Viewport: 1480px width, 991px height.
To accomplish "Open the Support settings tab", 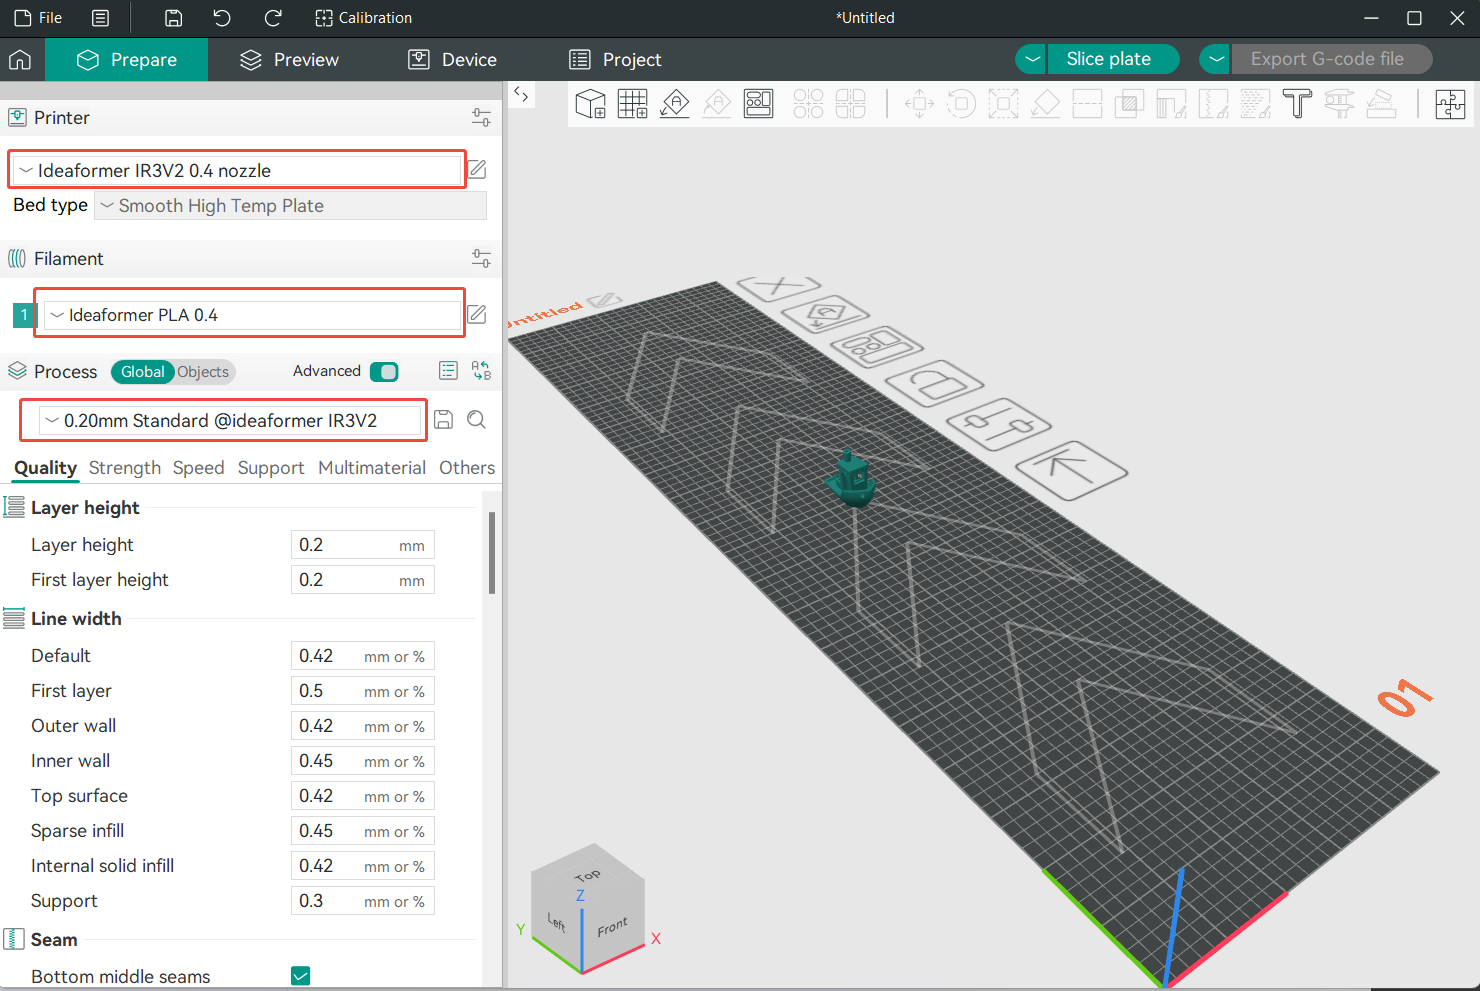I will pyautogui.click(x=271, y=468).
